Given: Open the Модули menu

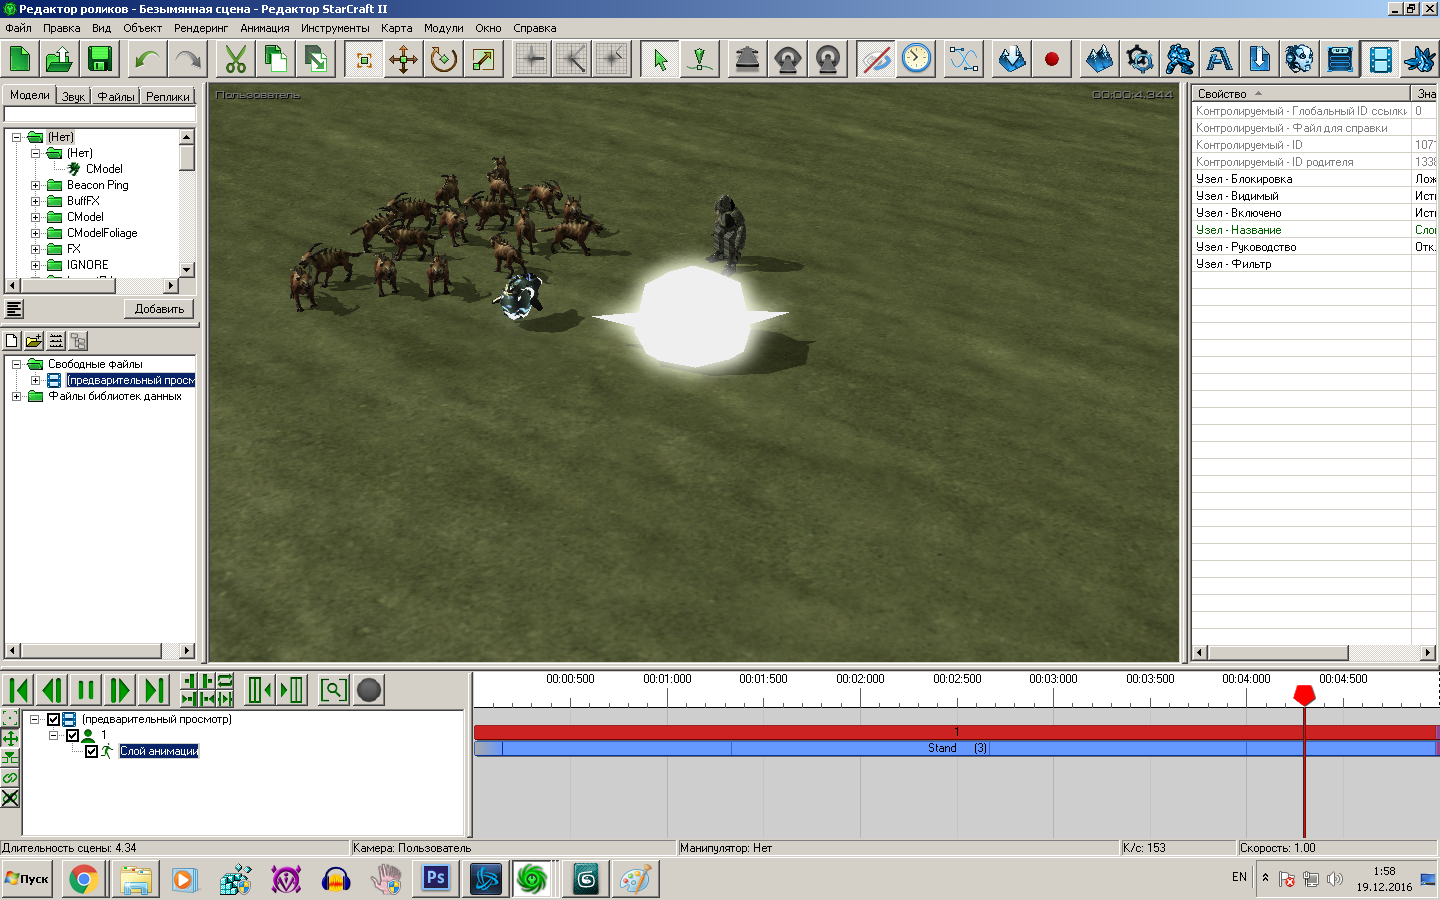Looking at the screenshot, I should (x=443, y=28).
